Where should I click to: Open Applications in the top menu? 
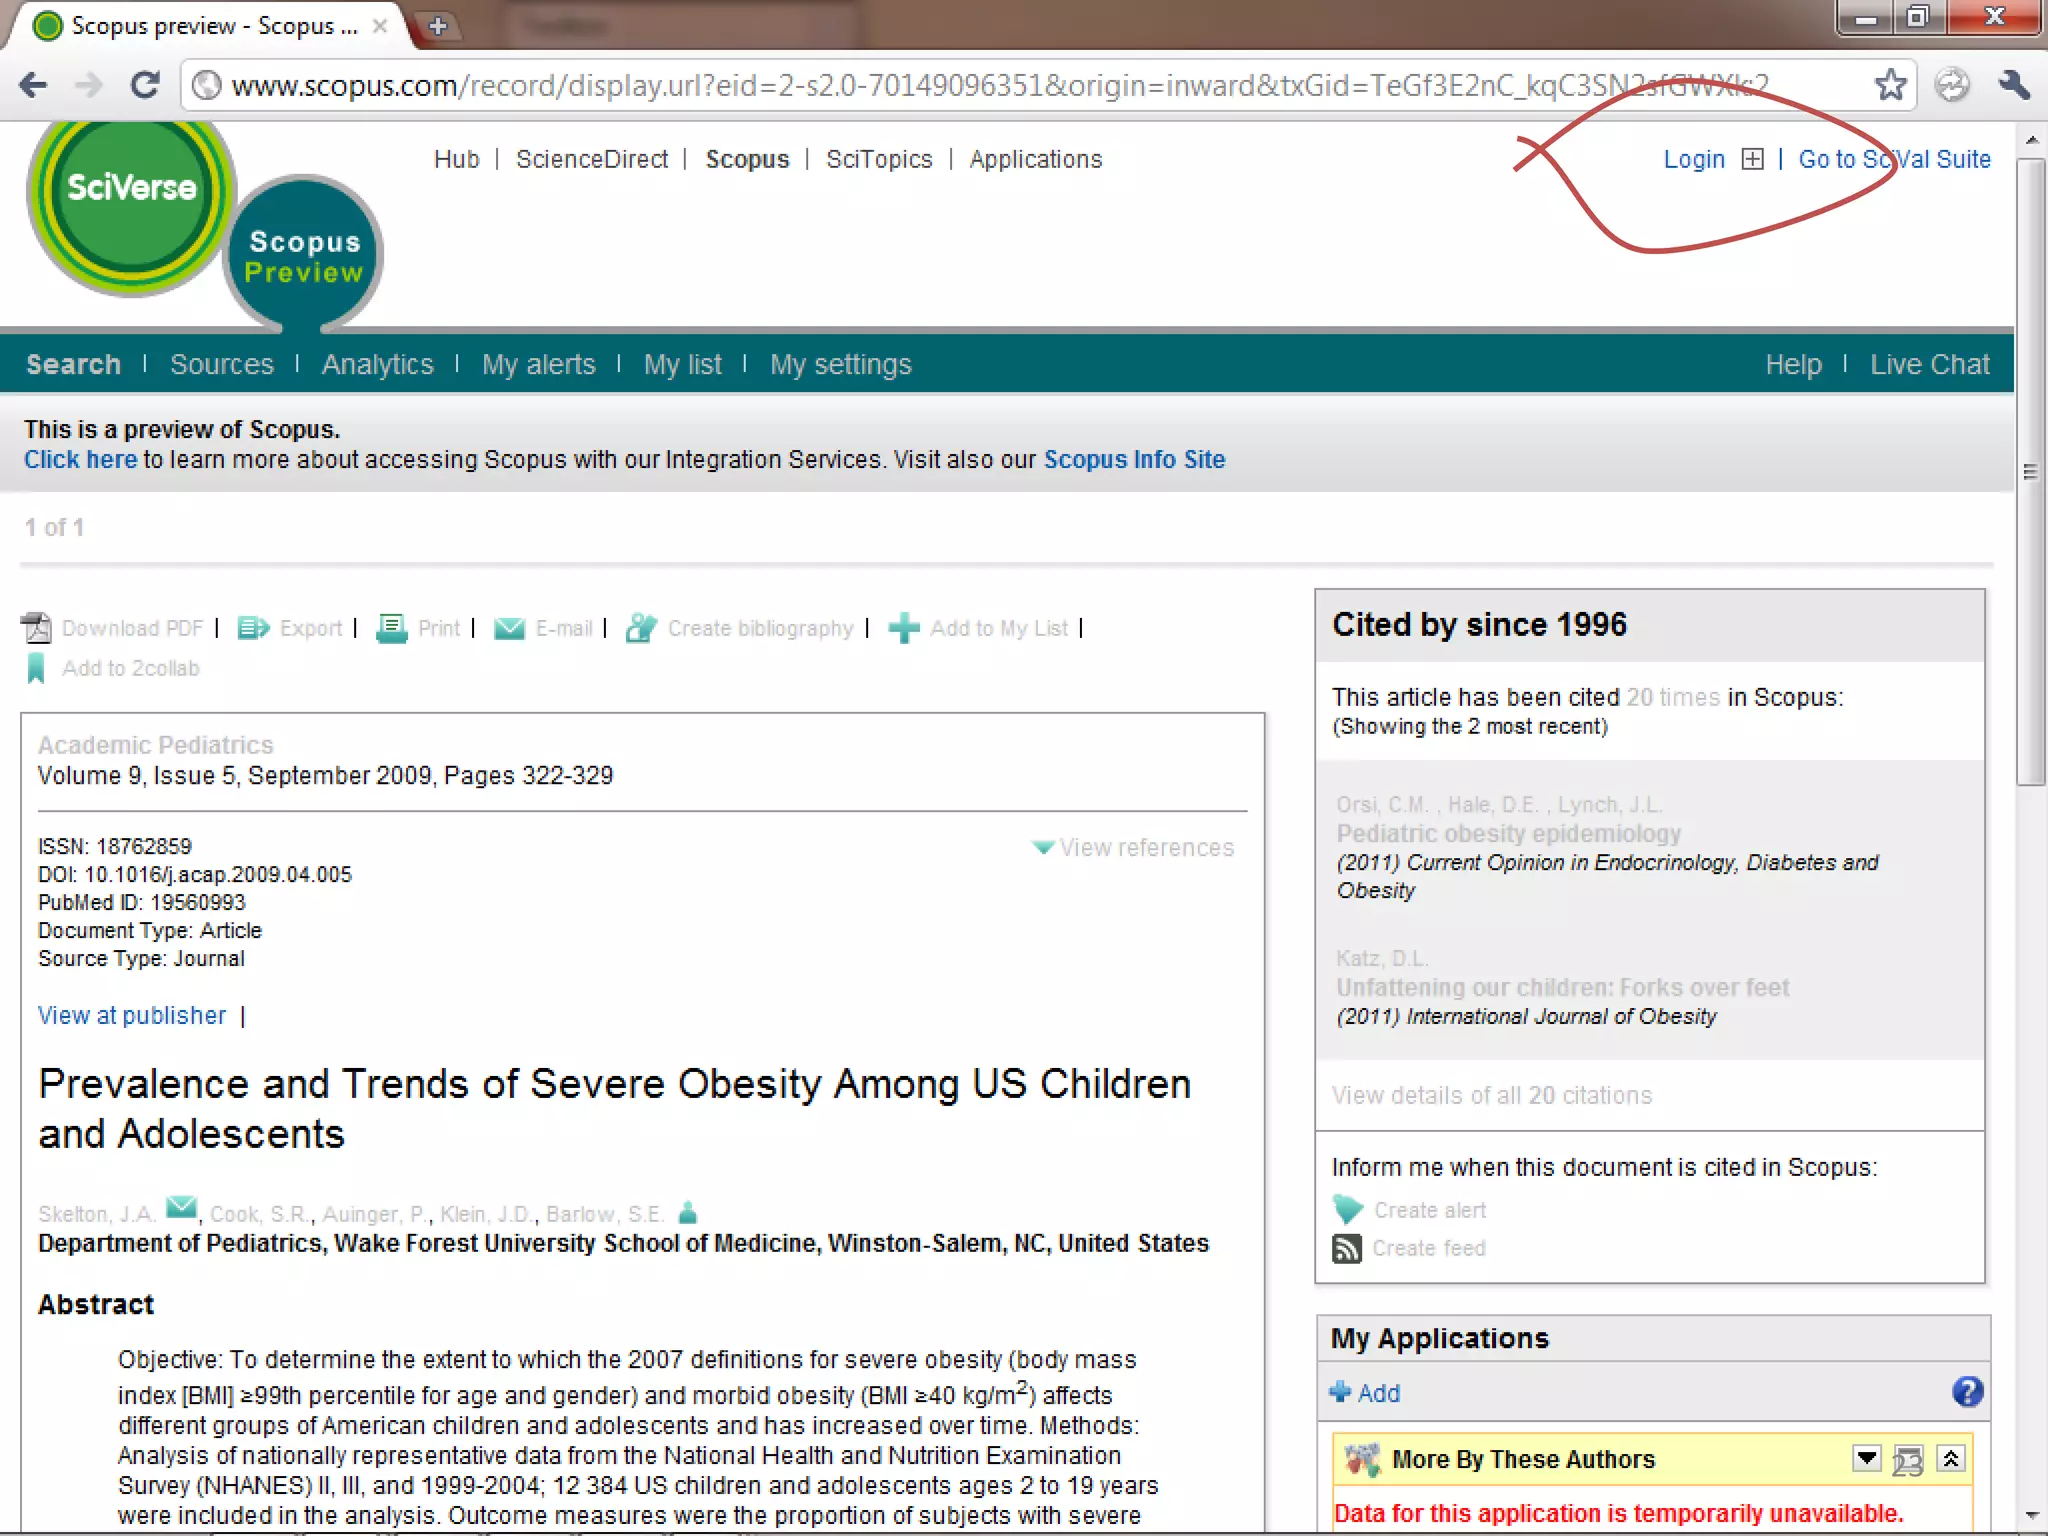1035,159
